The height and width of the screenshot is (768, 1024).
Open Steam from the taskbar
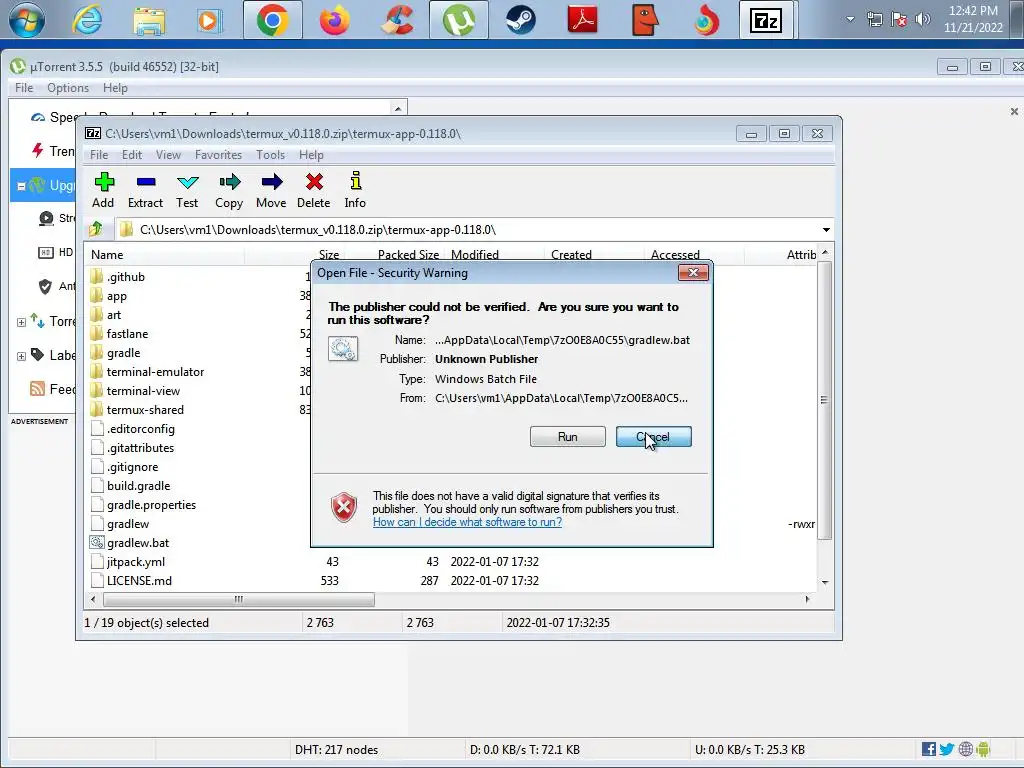click(520, 20)
